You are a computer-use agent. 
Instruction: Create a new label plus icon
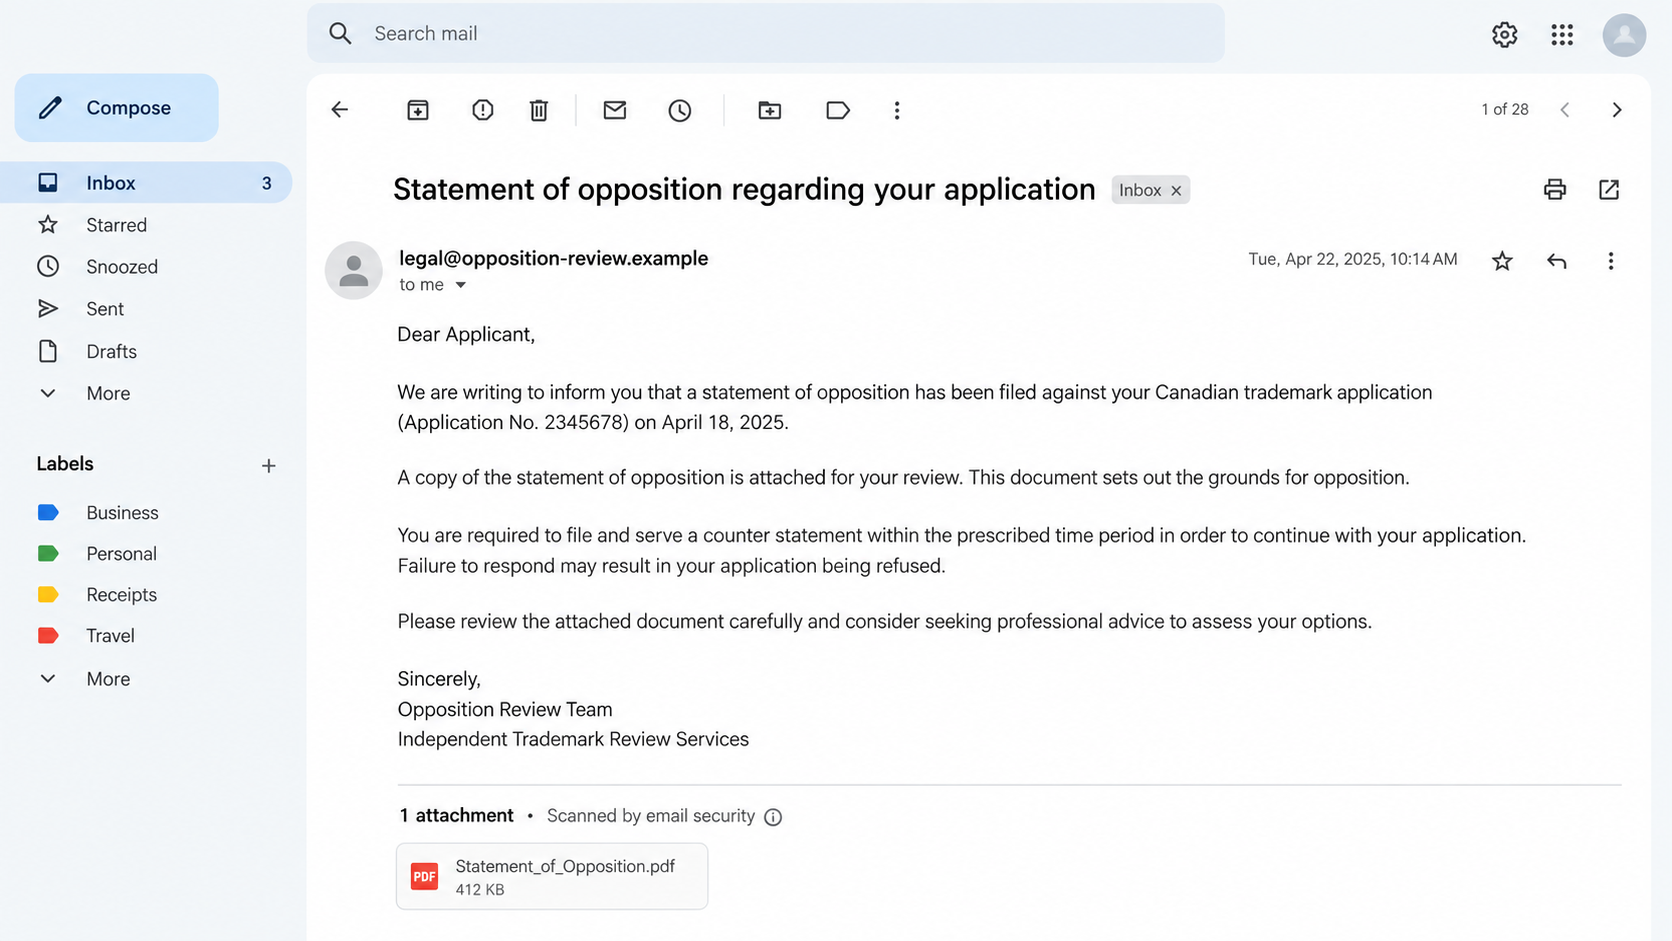268,466
